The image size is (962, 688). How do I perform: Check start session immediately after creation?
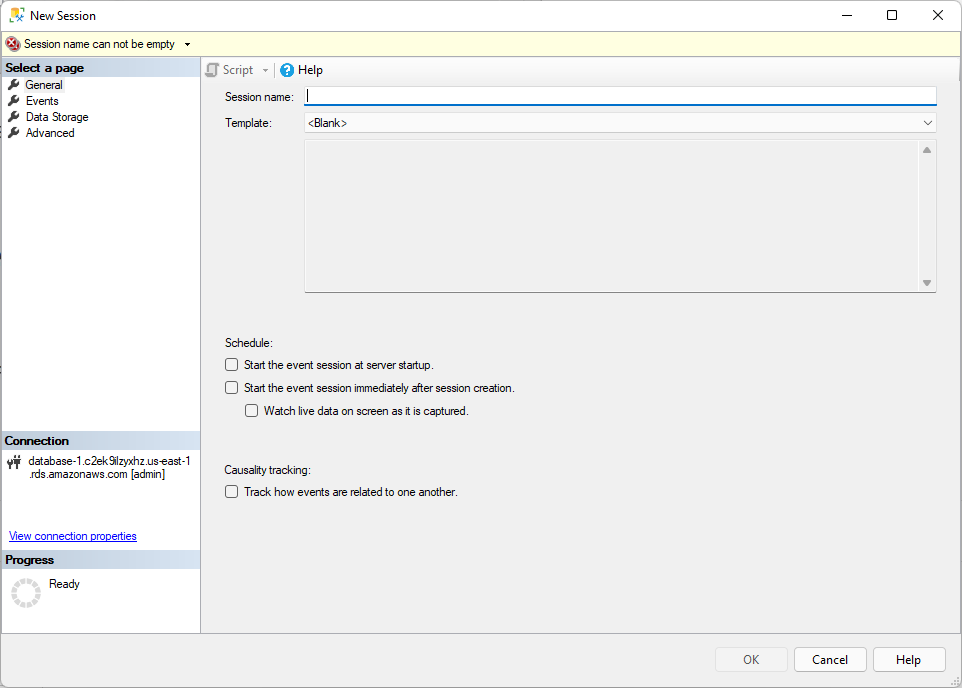(231, 388)
